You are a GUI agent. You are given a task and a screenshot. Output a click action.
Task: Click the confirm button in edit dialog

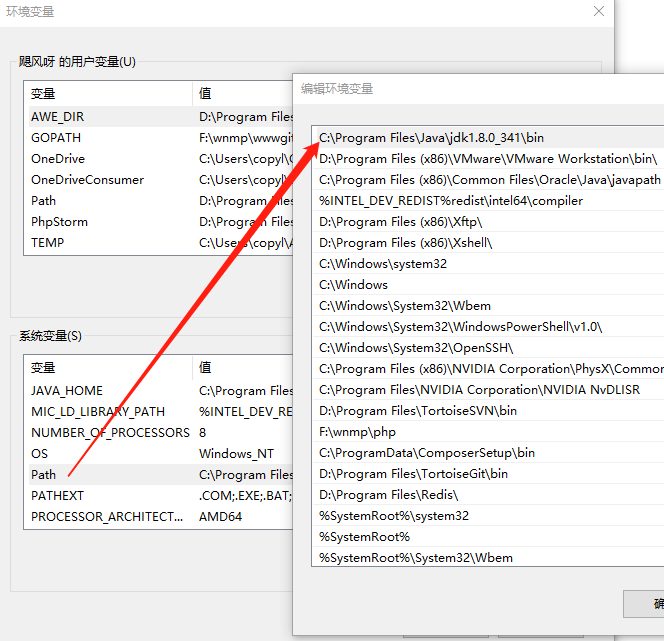click(x=645, y=604)
